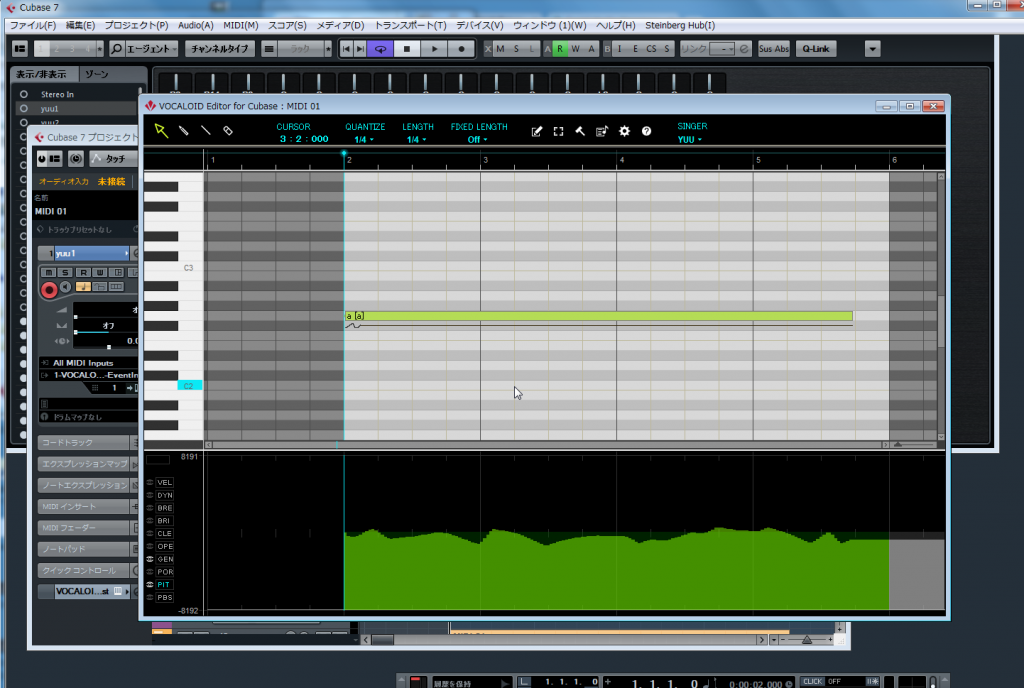Screen dimensions: 1024x688
Task: Toggle visibility circle for yuu1 channel
Action: tap(24, 108)
